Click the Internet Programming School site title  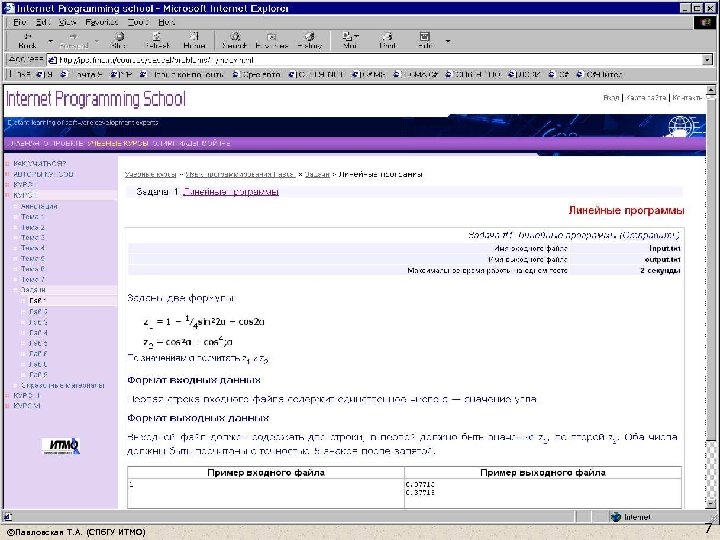pos(96,99)
